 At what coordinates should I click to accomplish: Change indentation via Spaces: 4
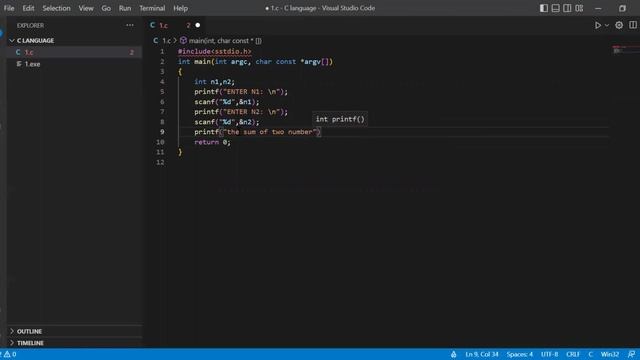tap(520, 354)
